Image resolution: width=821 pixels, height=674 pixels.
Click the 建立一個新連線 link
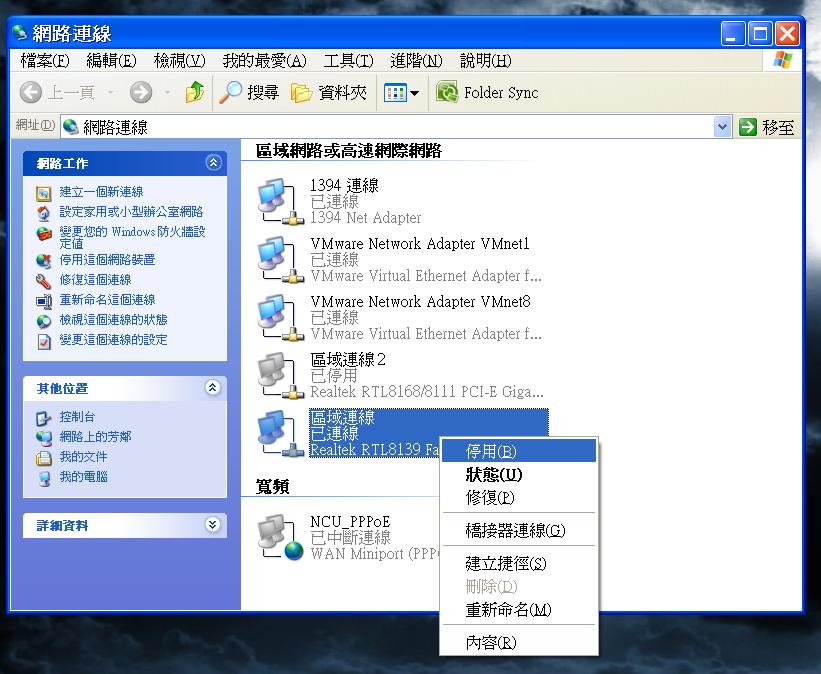(x=101, y=192)
